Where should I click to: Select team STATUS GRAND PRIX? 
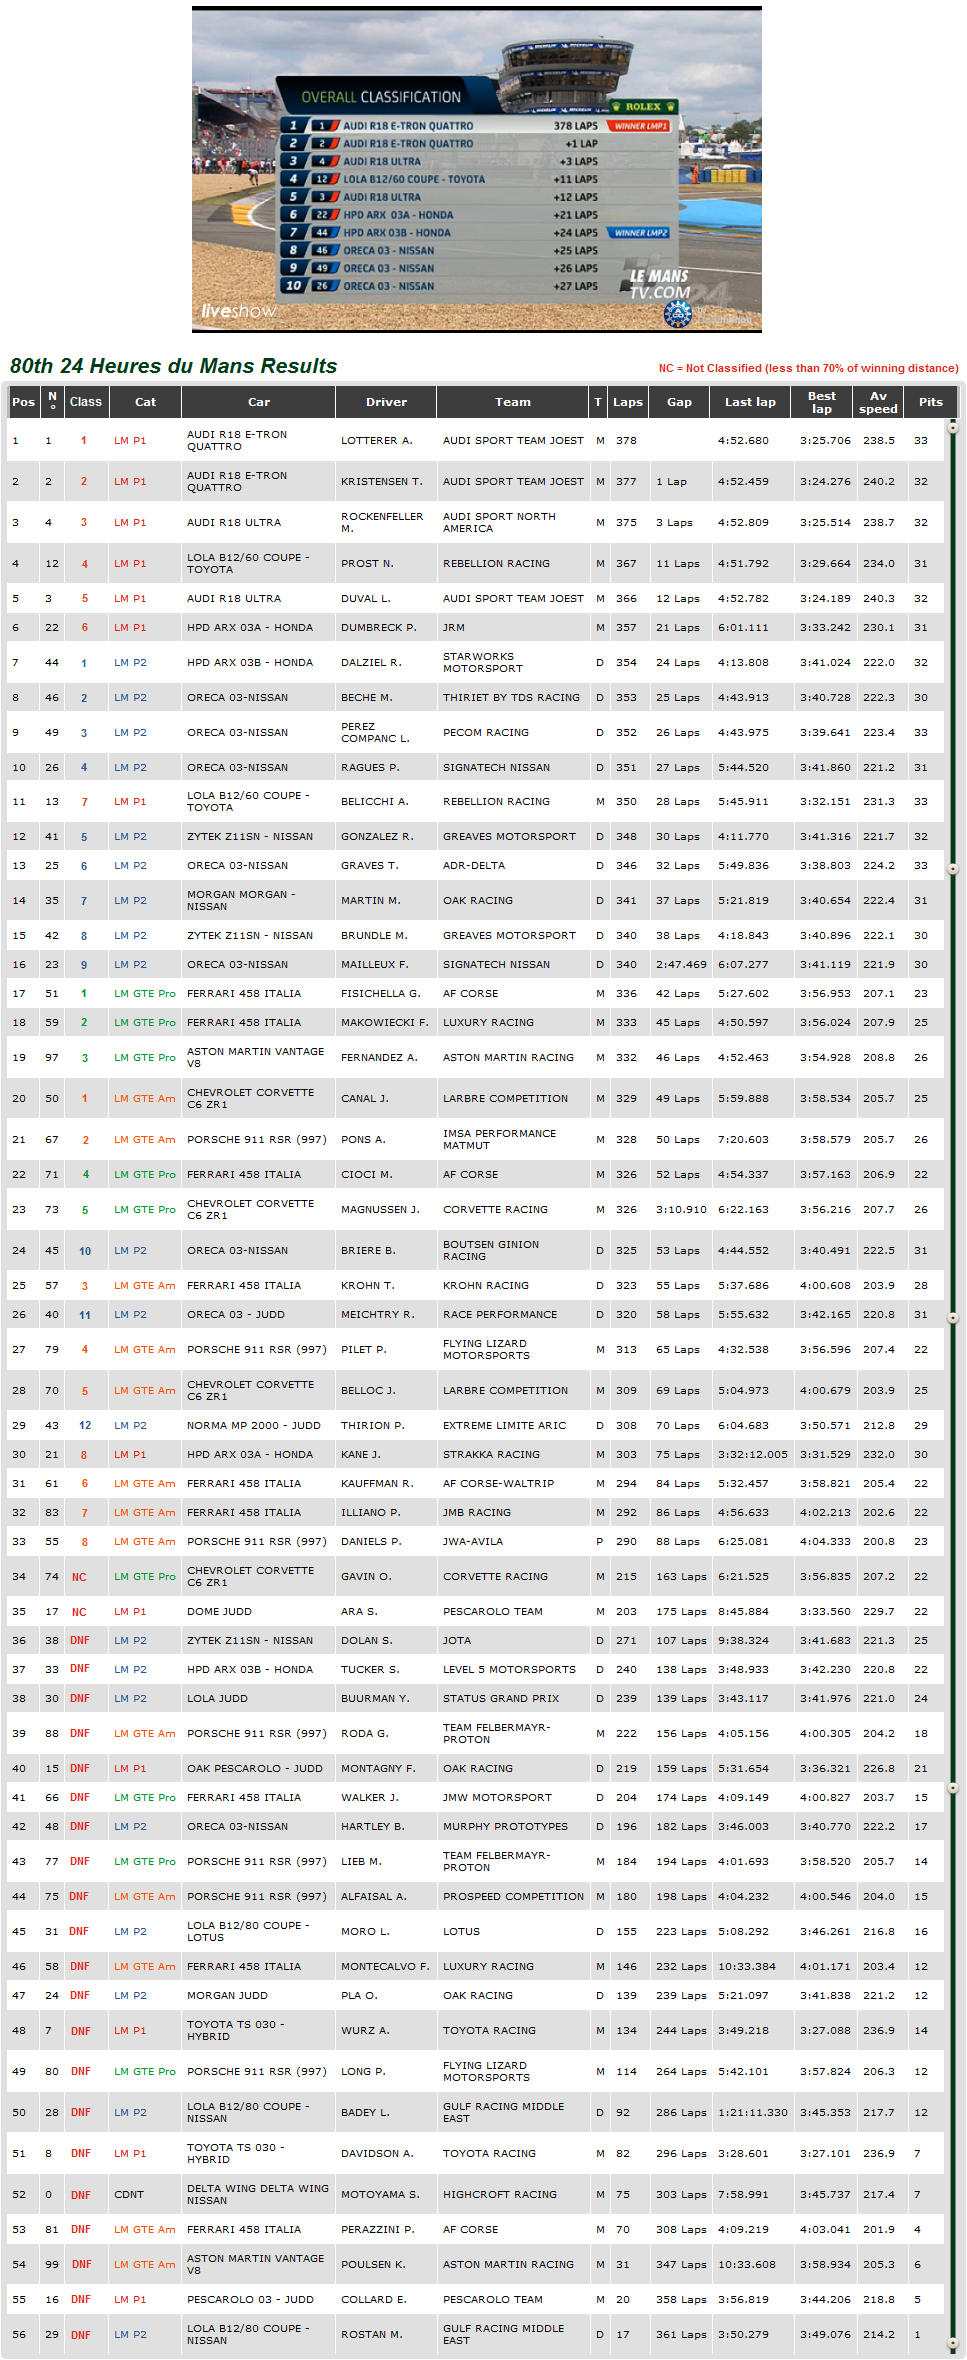coord(501,1698)
